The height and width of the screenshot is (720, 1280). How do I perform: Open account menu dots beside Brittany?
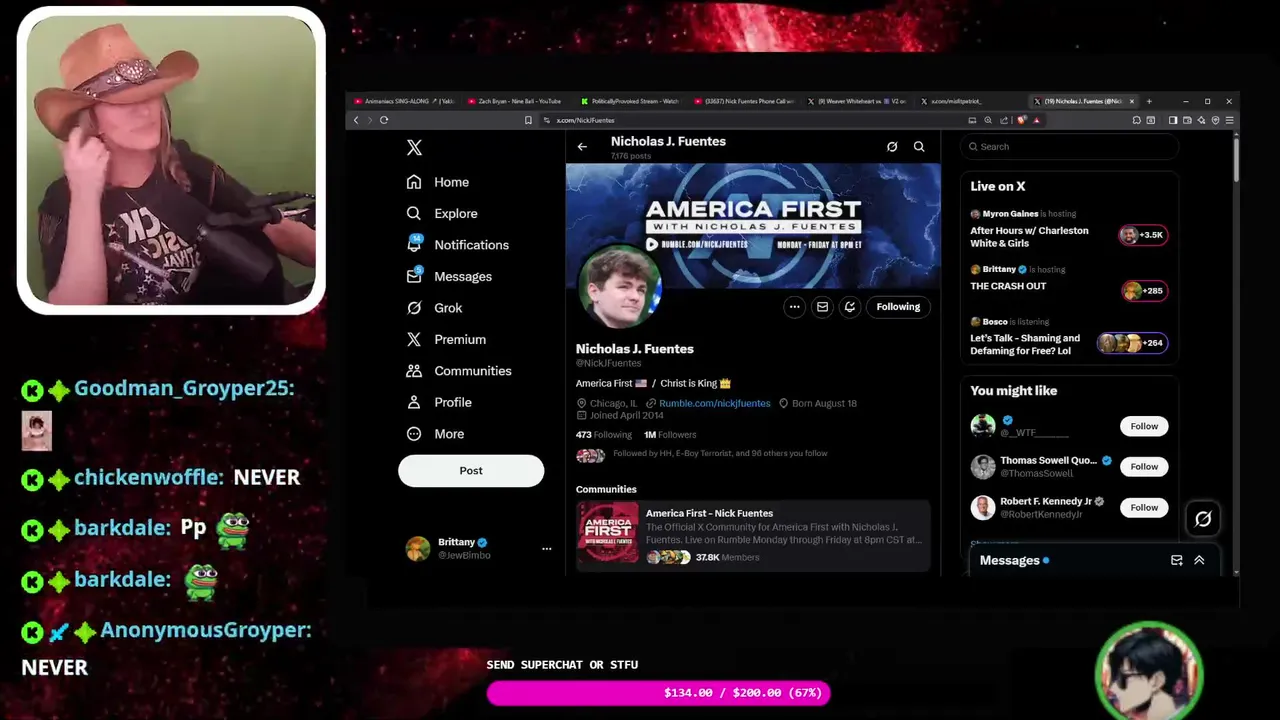(x=546, y=549)
